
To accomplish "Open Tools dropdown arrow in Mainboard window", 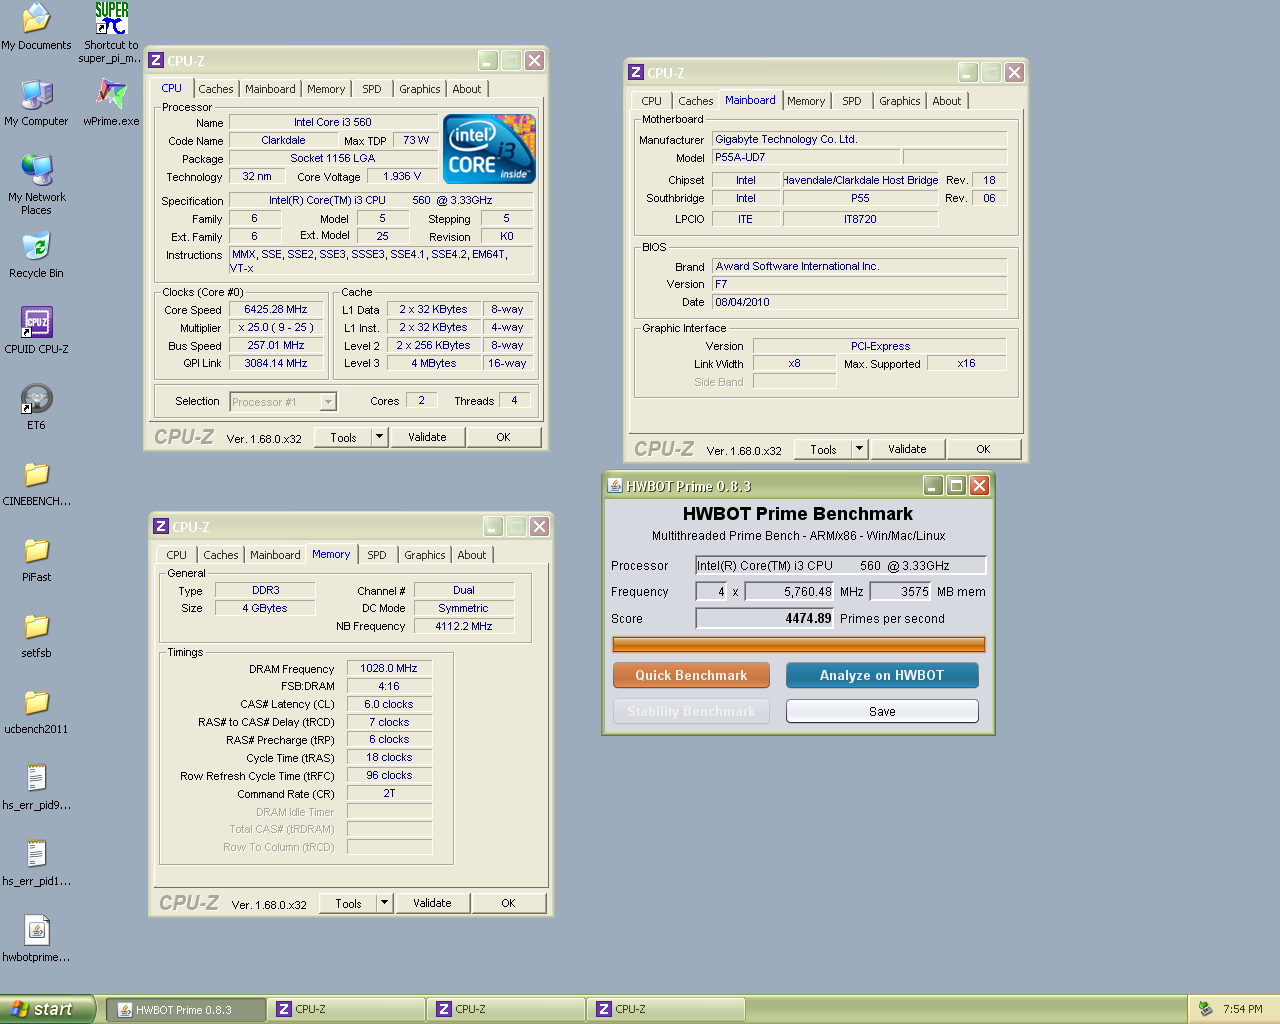I will pyautogui.click(x=859, y=449).
